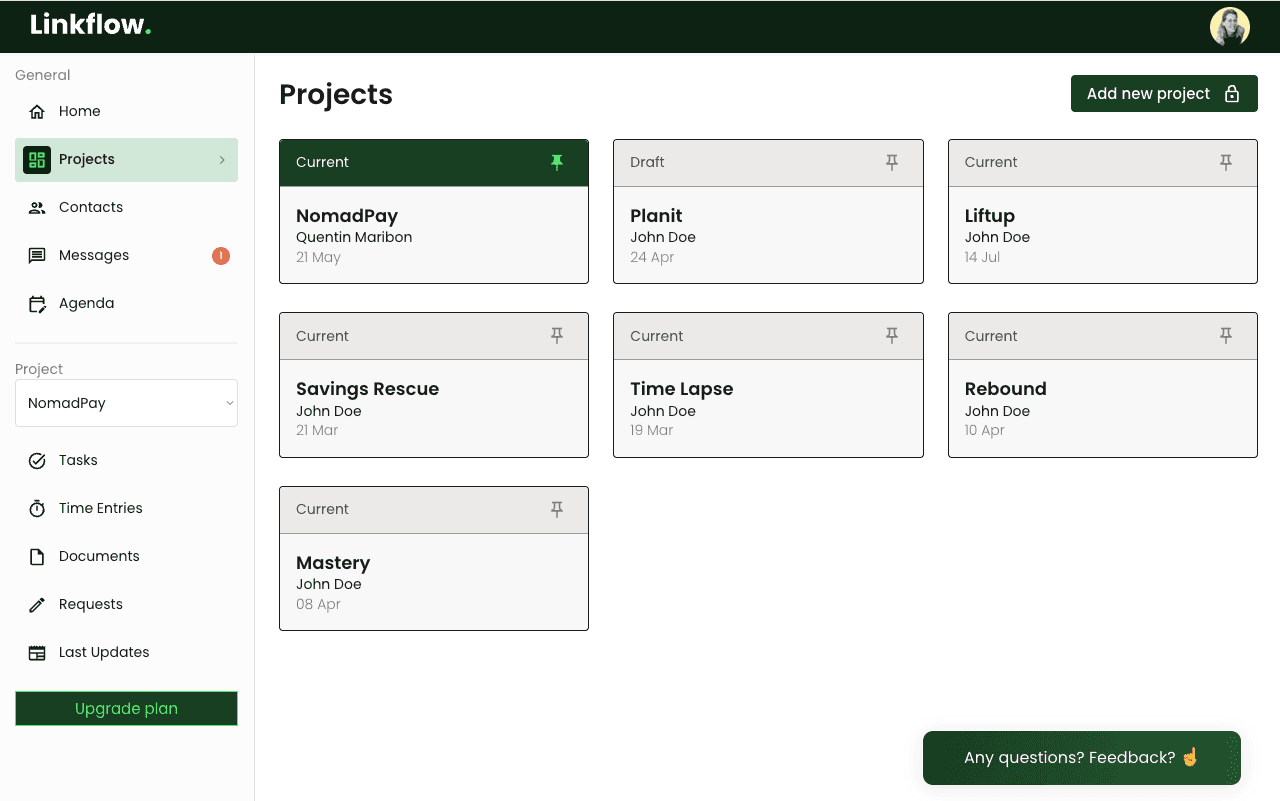Open Agenda from sidebar
This screenshot has width=1280, height=801.
(126, 303)
